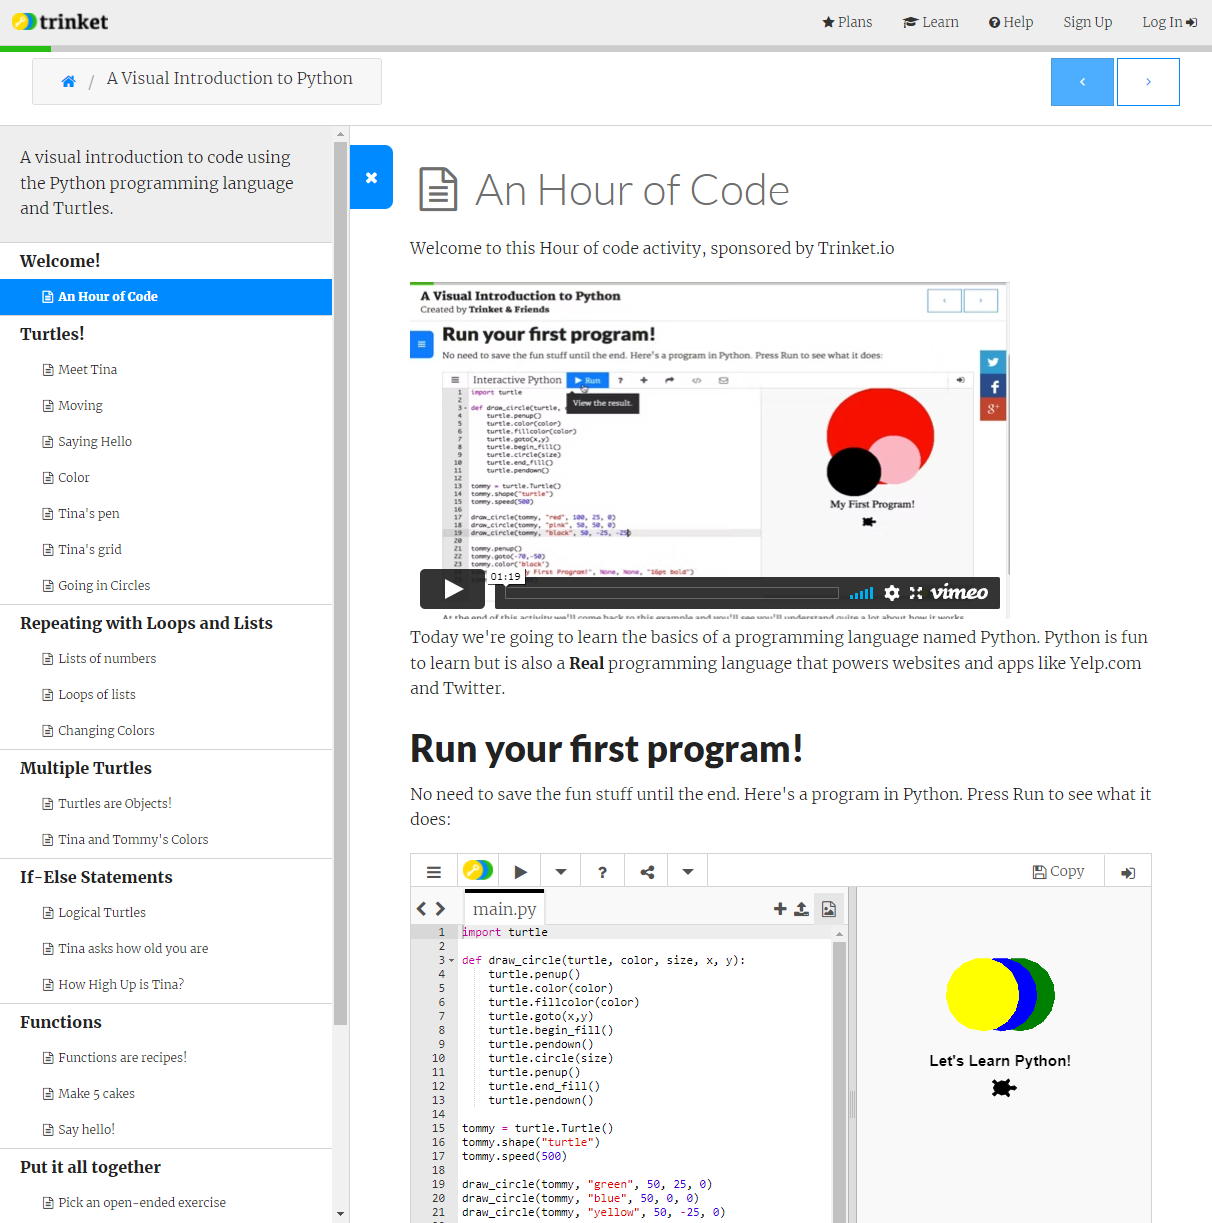Screen dimensions: 1212x1223
Task: Click the help question mark in editor
Action: [x=602, y=872]
